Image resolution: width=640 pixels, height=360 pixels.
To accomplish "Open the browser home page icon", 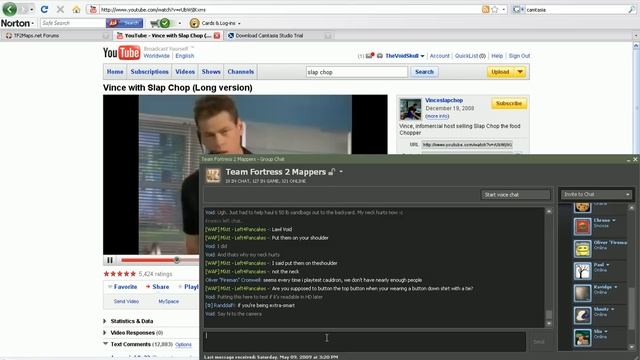I will click(x=76, y=9).
